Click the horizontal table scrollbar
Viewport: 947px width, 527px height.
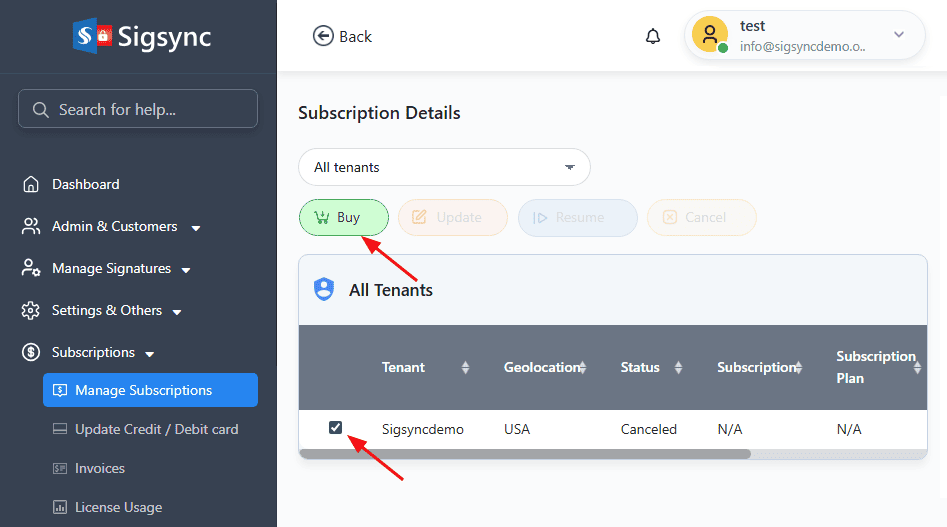pos(524,454)
